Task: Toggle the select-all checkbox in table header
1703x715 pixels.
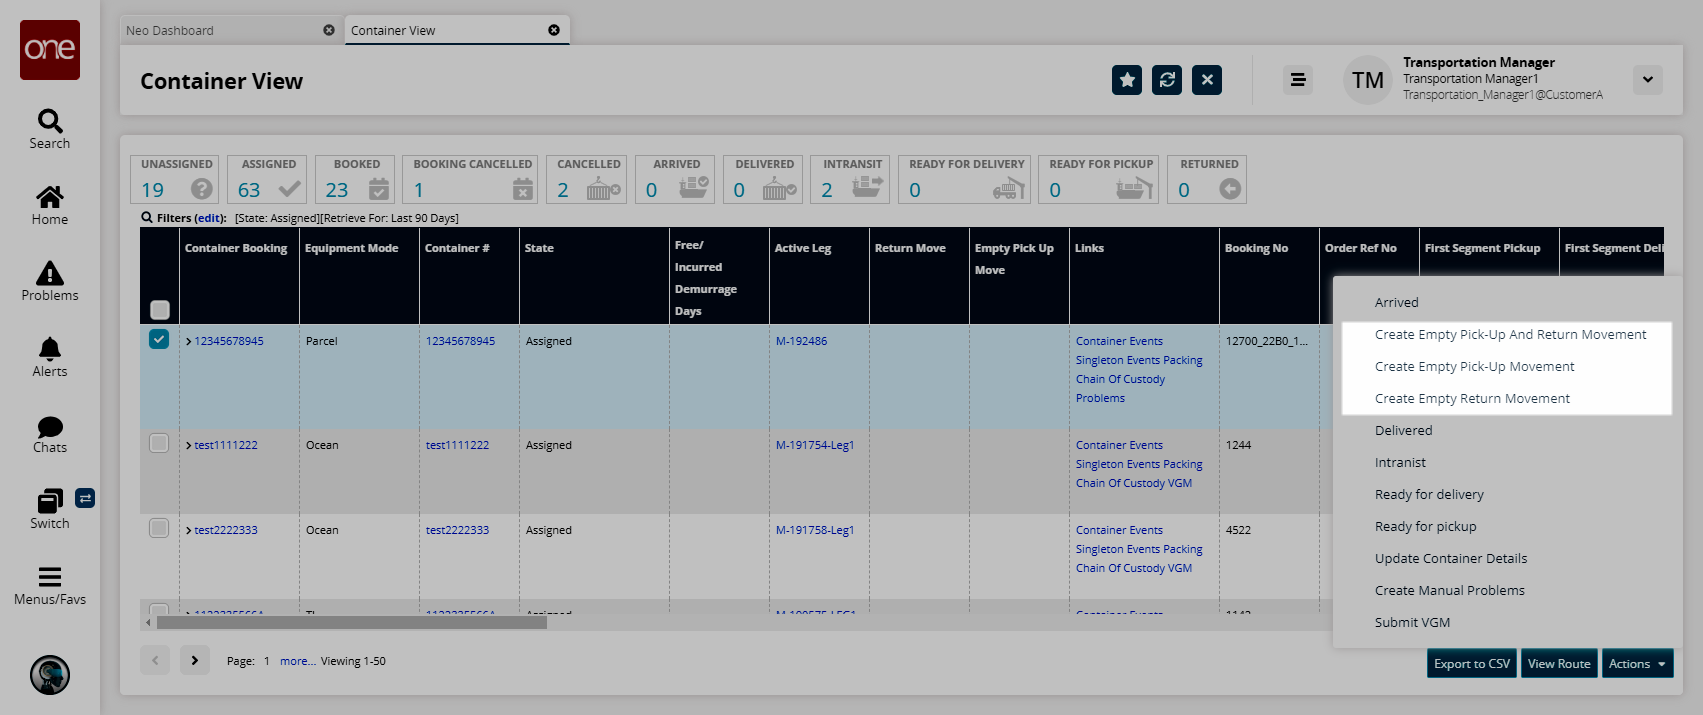Action: coord(160,310)
